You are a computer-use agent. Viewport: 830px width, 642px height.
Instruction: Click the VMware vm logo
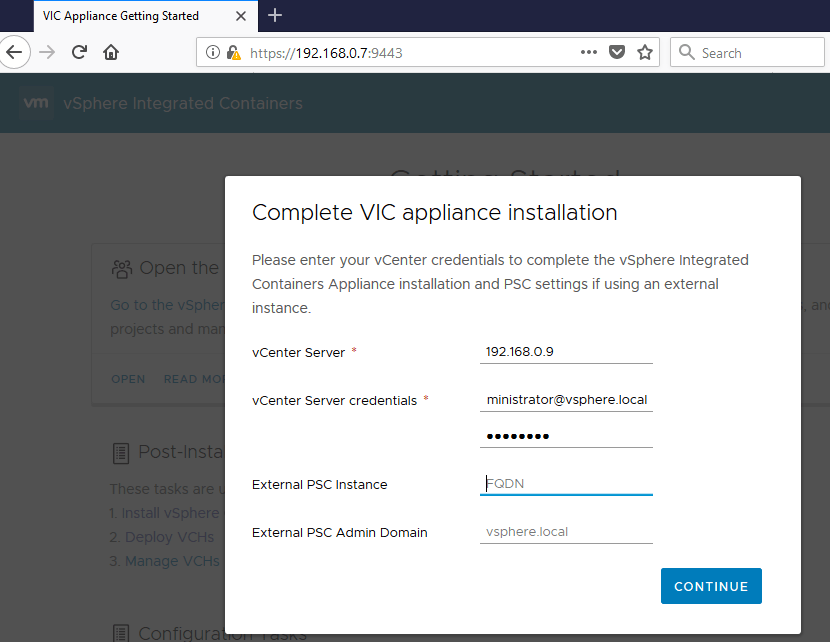[x=36, y=103]
